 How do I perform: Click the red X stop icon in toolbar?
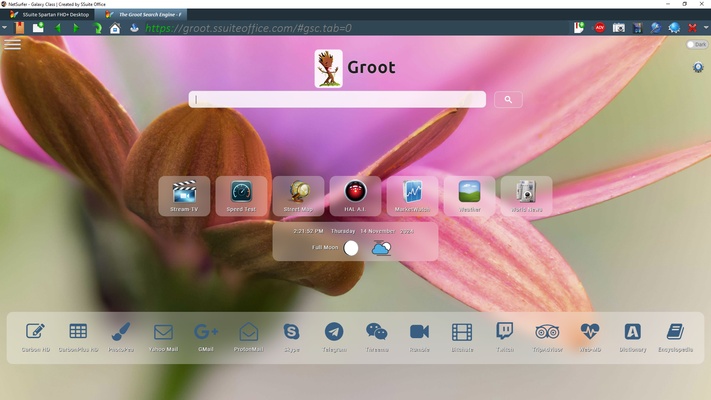692,28
